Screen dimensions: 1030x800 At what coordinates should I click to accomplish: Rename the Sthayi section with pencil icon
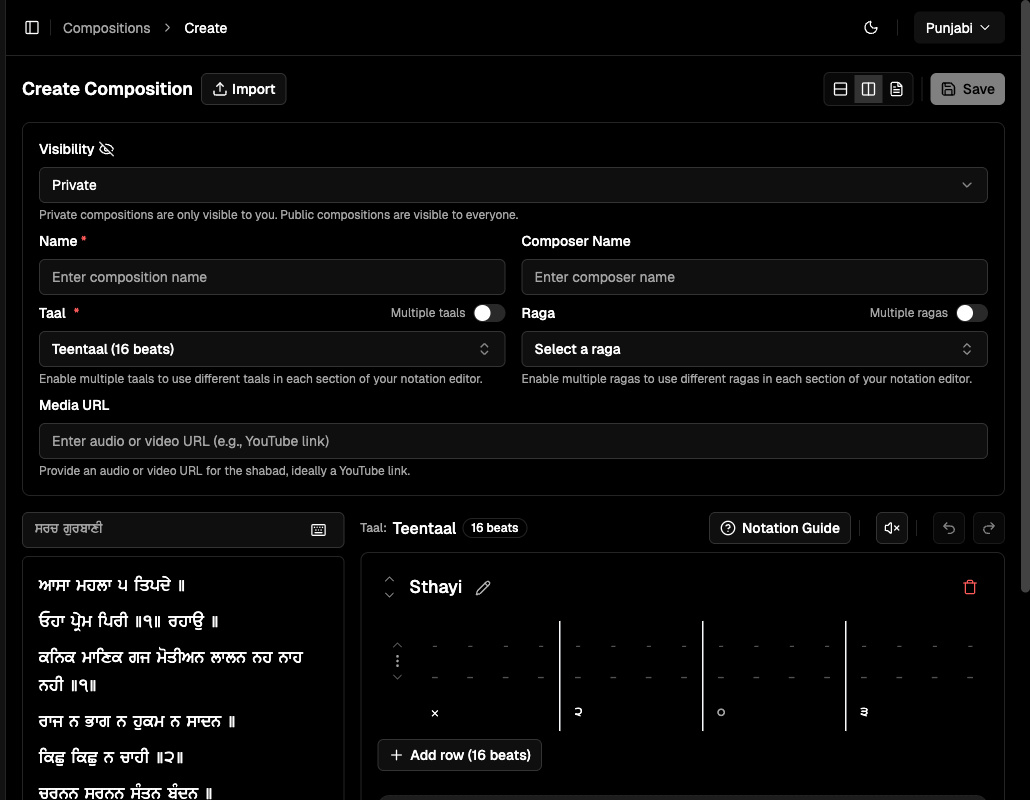click(483, 587)
